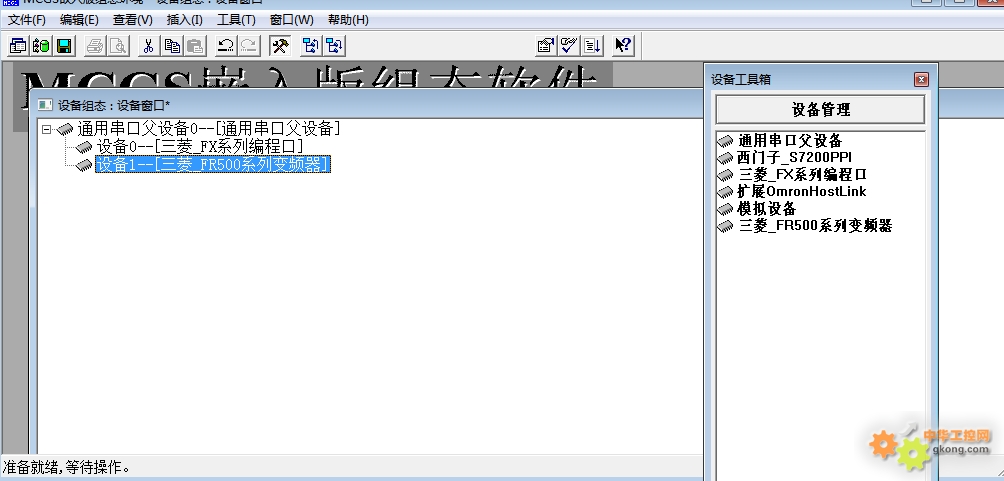Click the 设备管理 button

click(820, 110)
